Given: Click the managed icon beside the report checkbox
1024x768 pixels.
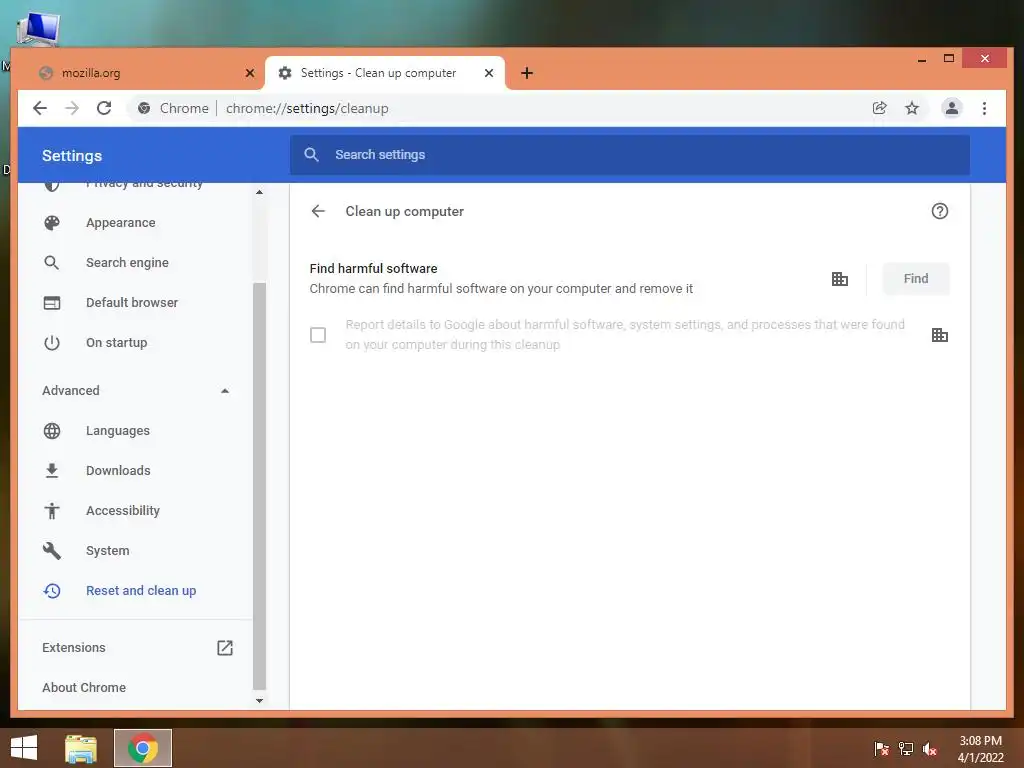Looking at the screenshot, I should pyautogui.click(x=940, y=335).
